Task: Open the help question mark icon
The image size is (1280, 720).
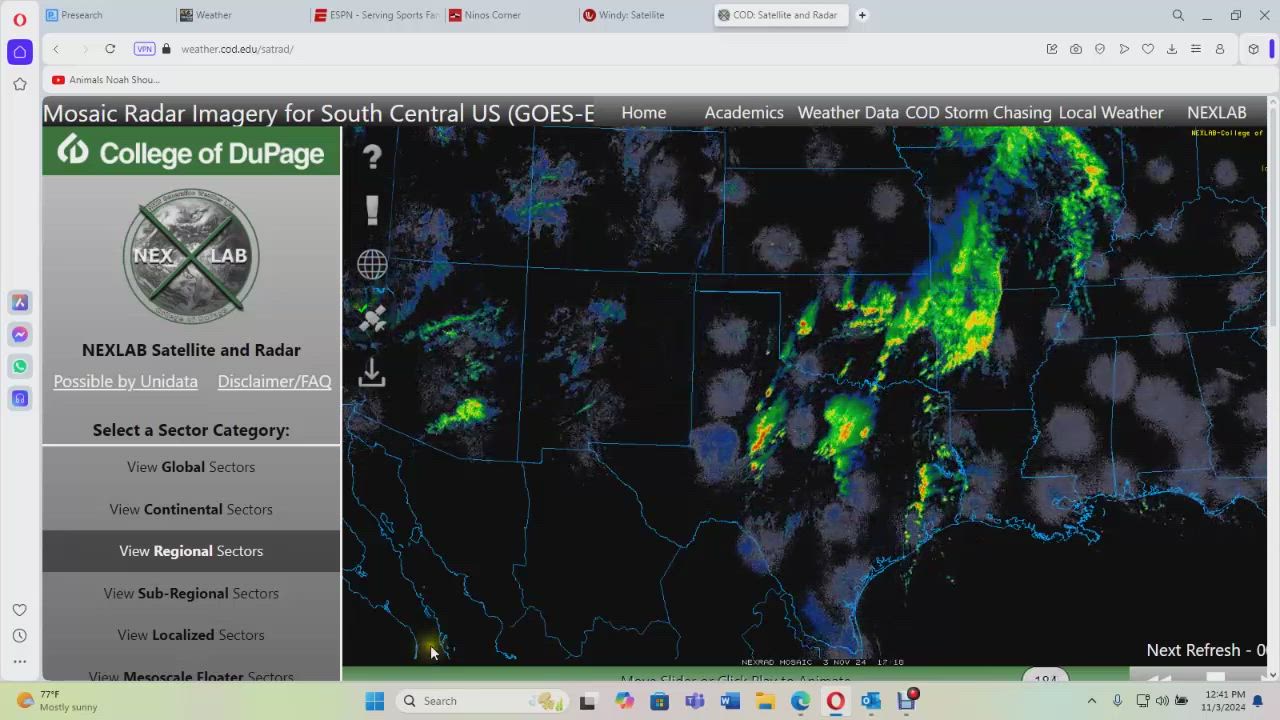Action: click(x=372, y=157)
